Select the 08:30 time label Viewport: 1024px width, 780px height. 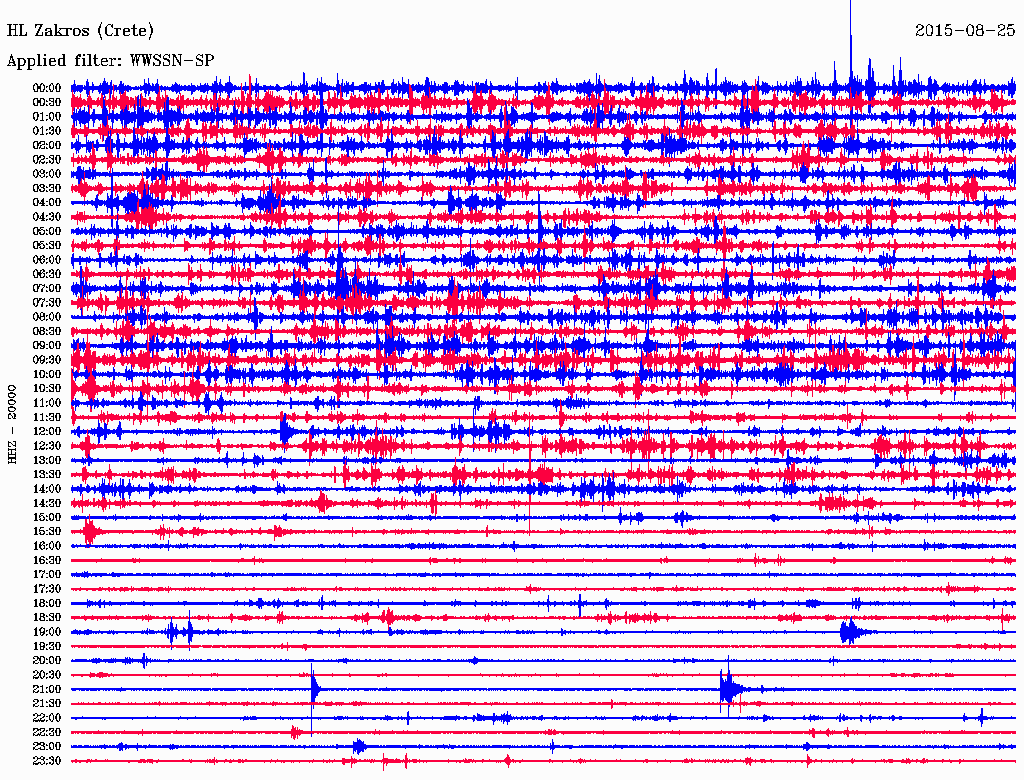pyautogui.click(x=47, y=332)
